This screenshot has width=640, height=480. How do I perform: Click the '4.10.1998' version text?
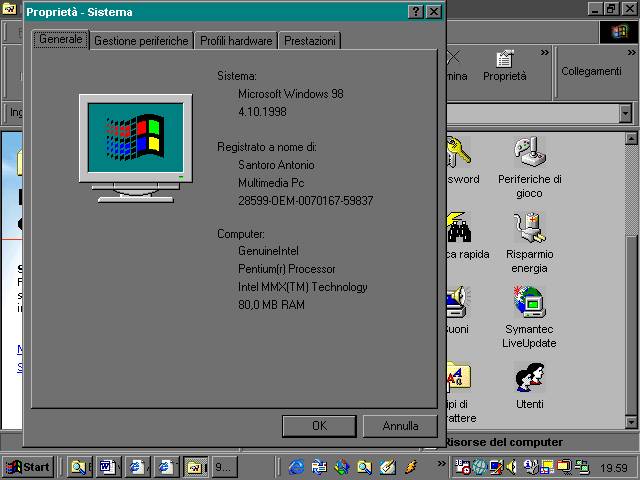pyautogui.click(x=262, y=112)
